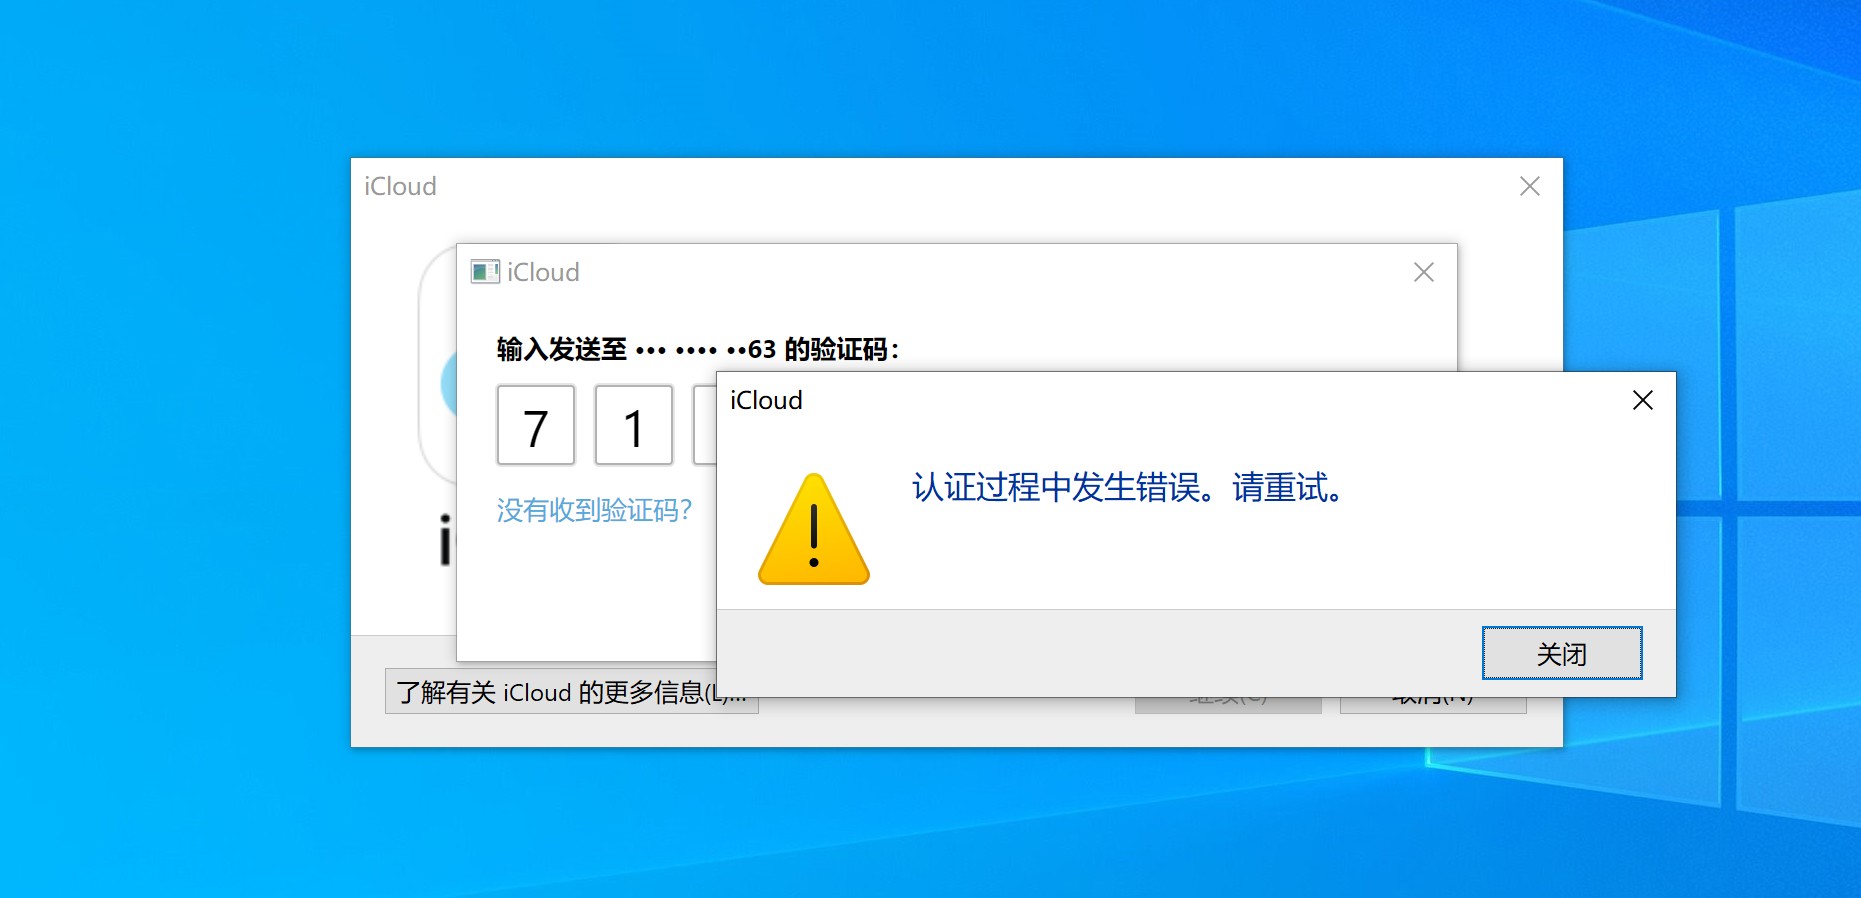Screen dimensions: 1861x898
Task: Close the main iCloud window behind the dialogs
Action: [x=1529, y=186]
